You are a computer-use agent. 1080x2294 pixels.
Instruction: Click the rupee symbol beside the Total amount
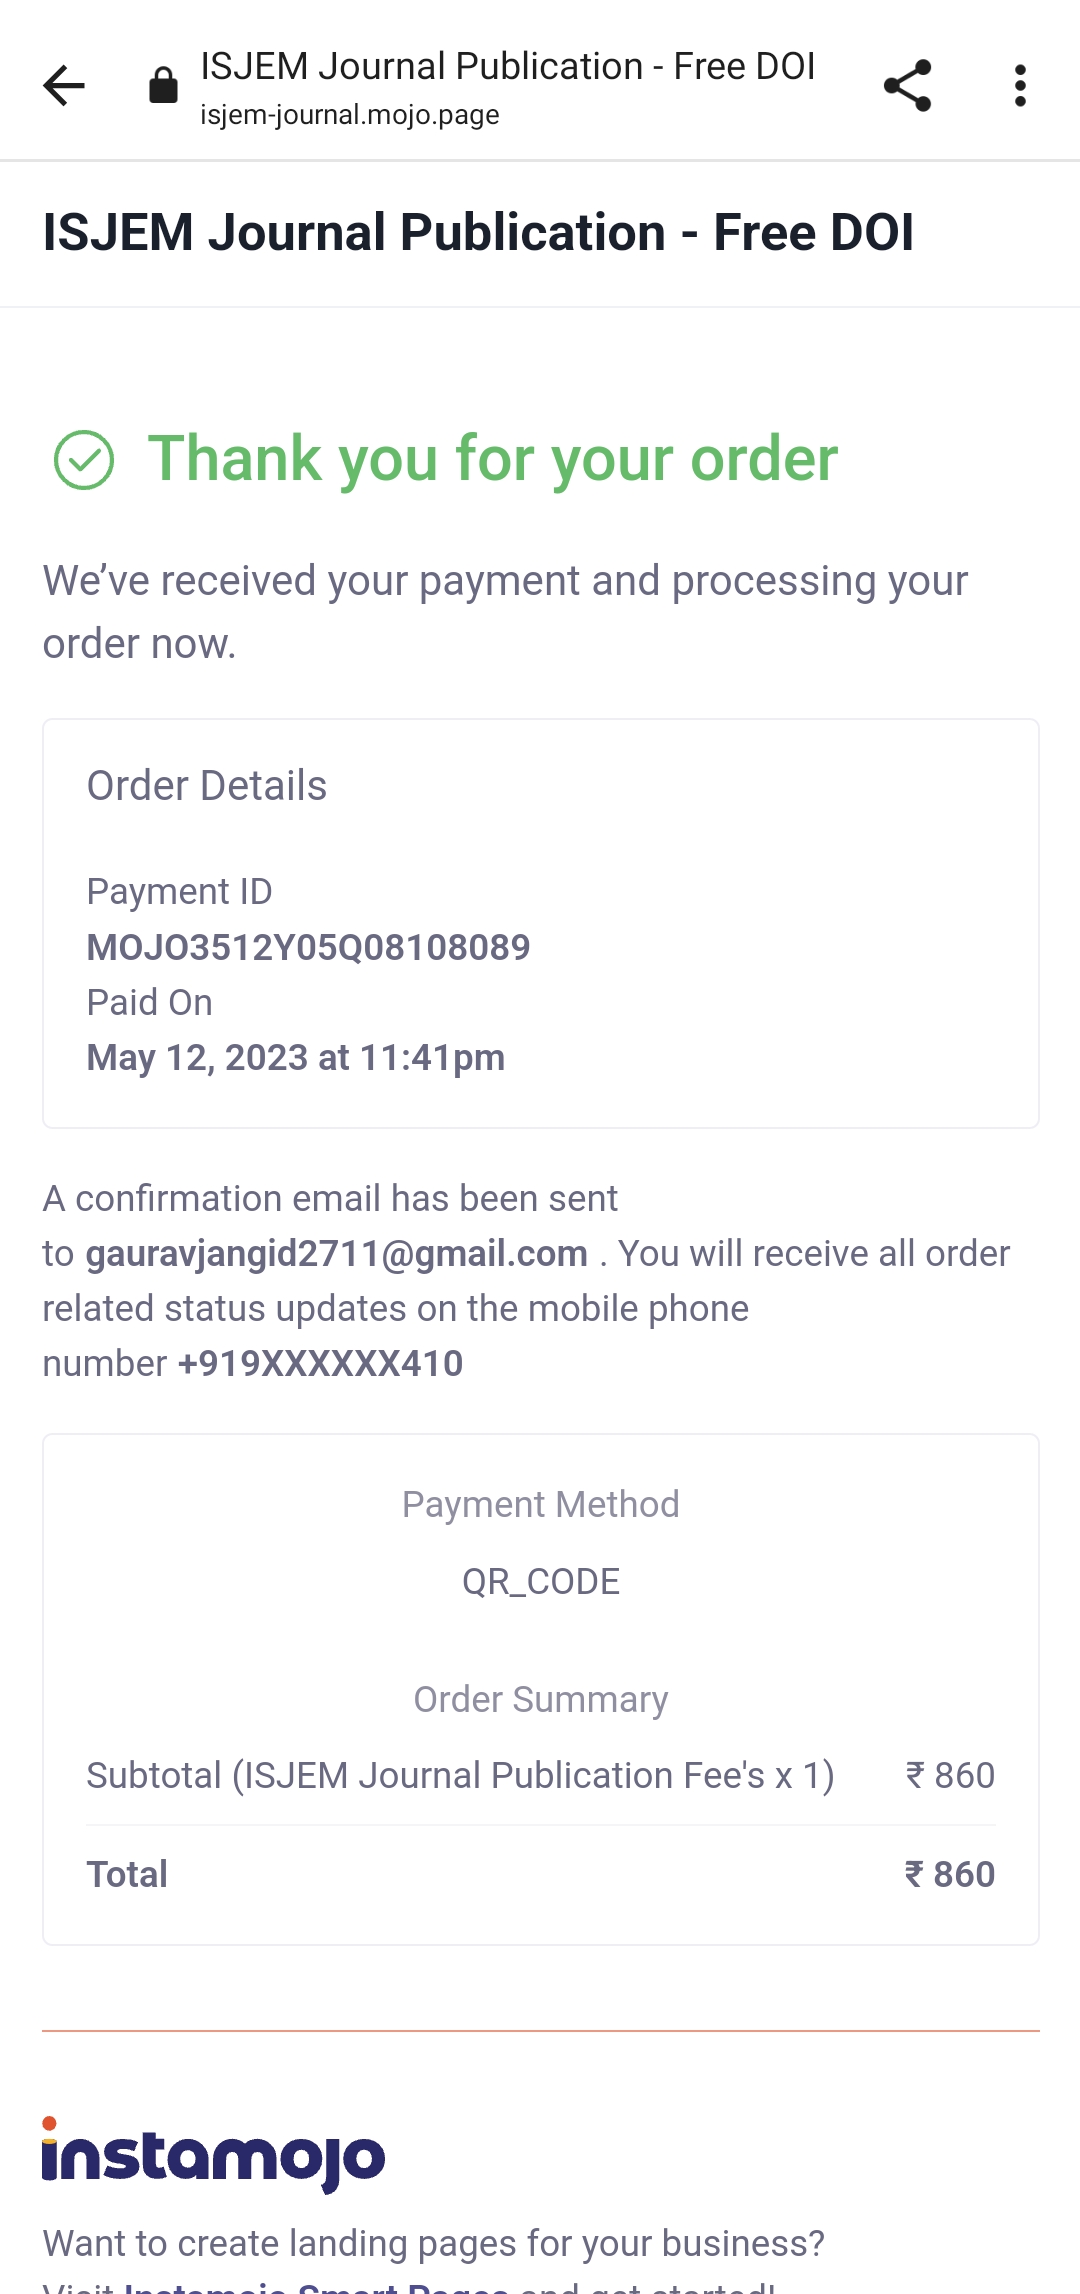tap(914, 1874)
